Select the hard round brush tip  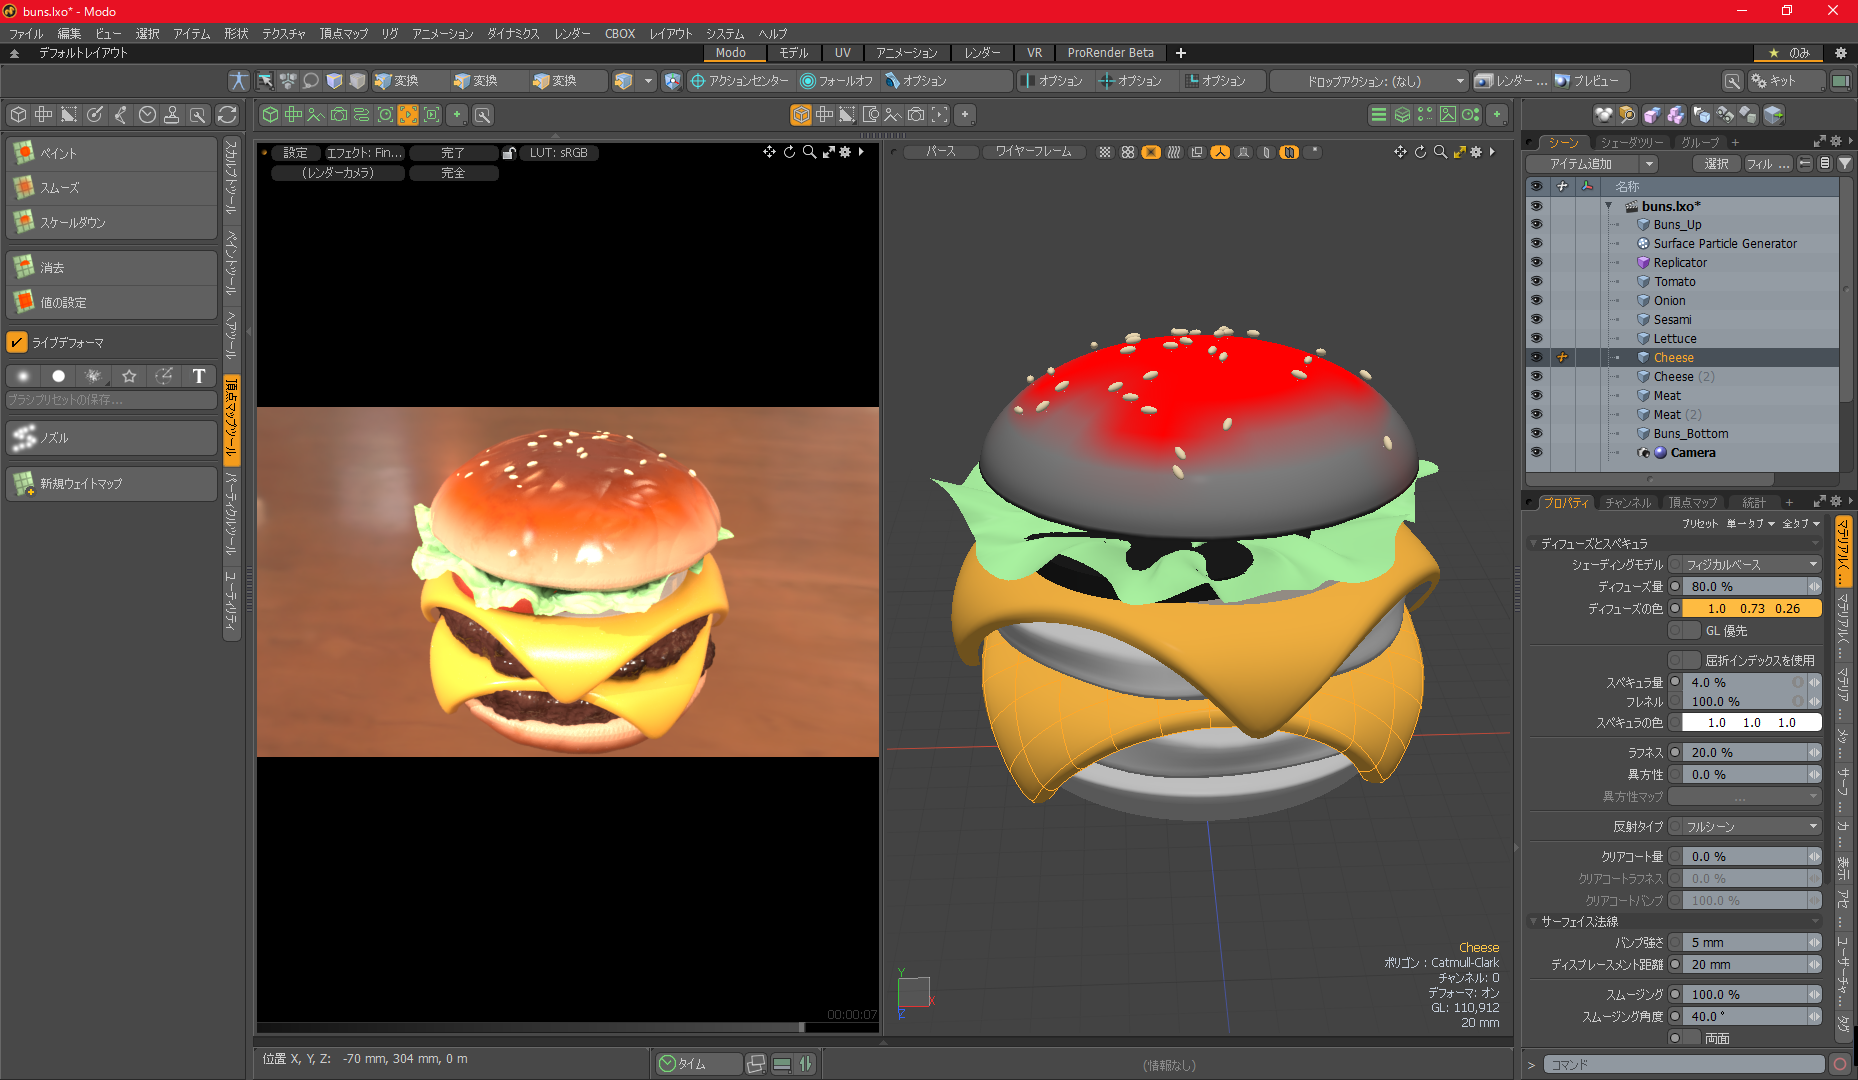(x=59, y=376)
